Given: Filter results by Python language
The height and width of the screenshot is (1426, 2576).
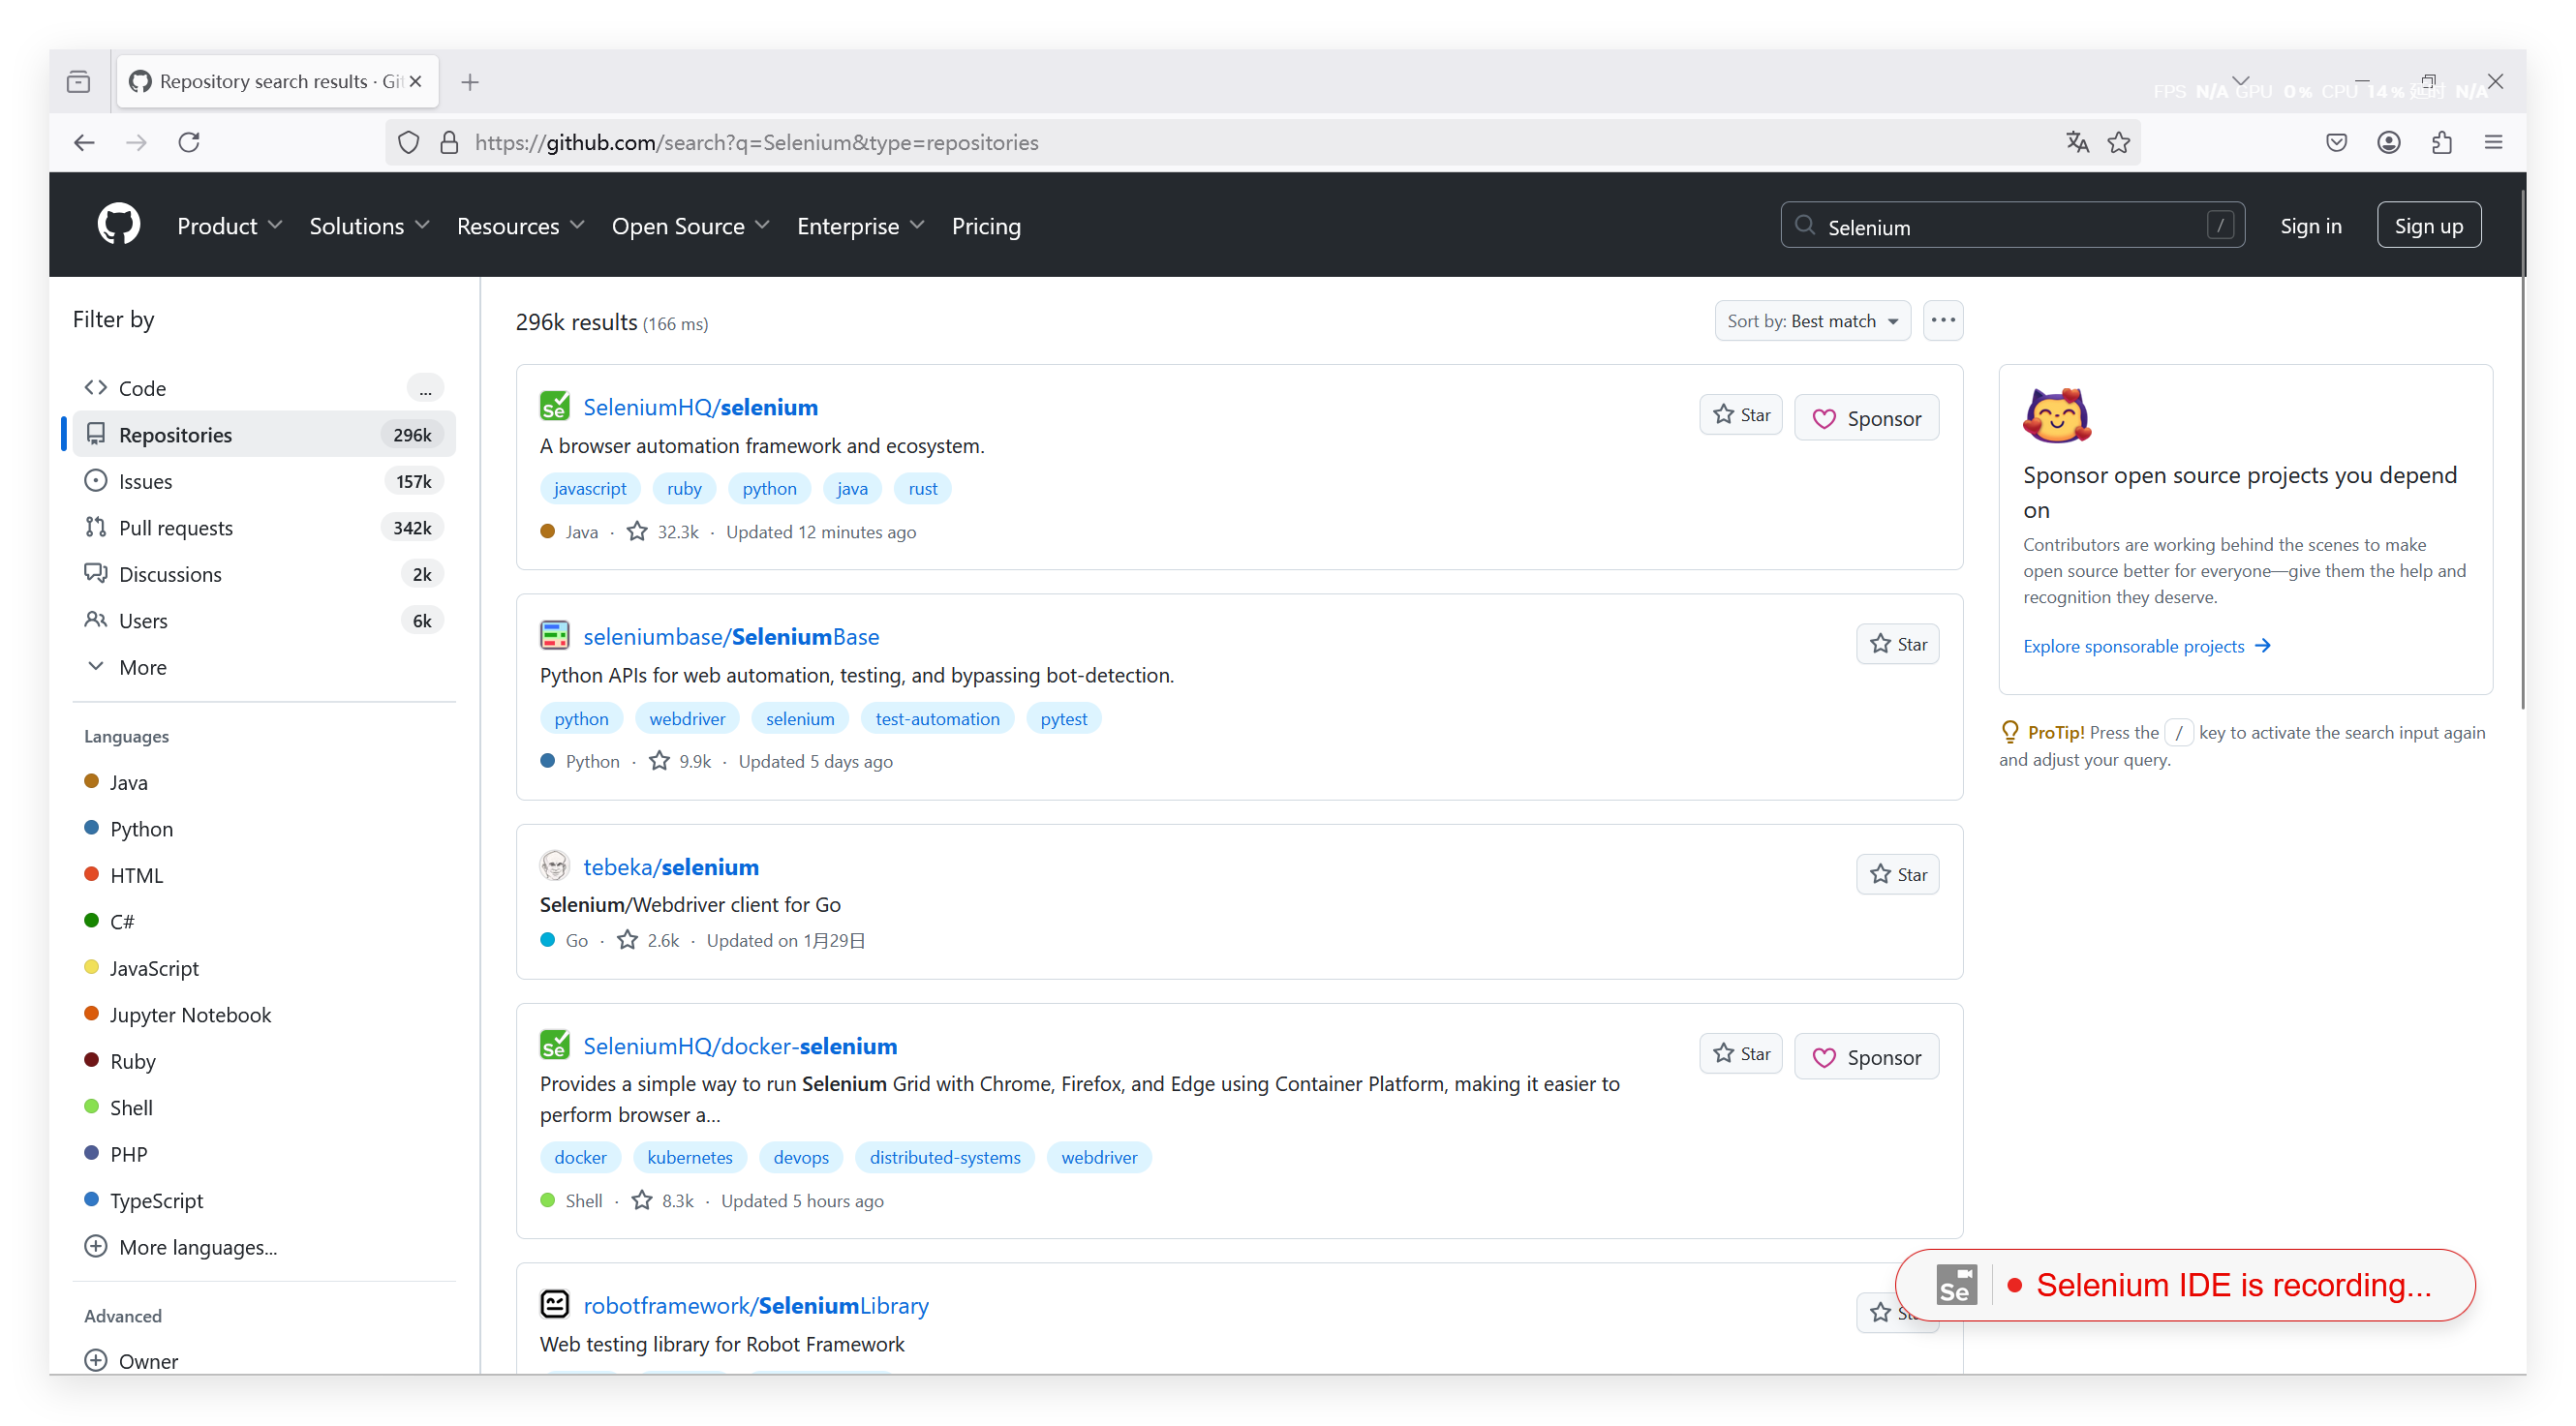Looking at the screenshot, I should [141, 829].
